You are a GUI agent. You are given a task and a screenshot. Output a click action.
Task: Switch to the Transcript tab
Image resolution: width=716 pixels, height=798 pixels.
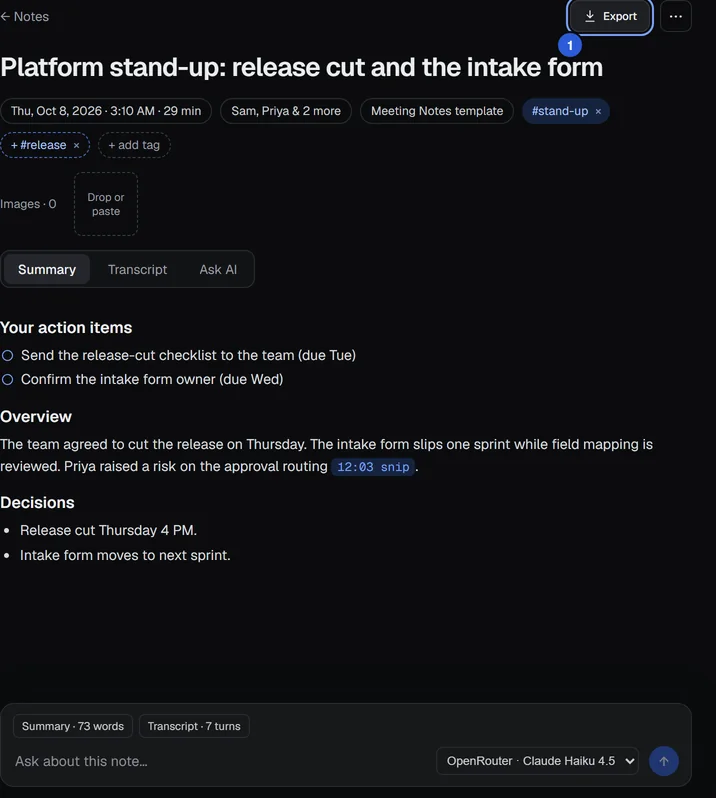pos(137,269)
